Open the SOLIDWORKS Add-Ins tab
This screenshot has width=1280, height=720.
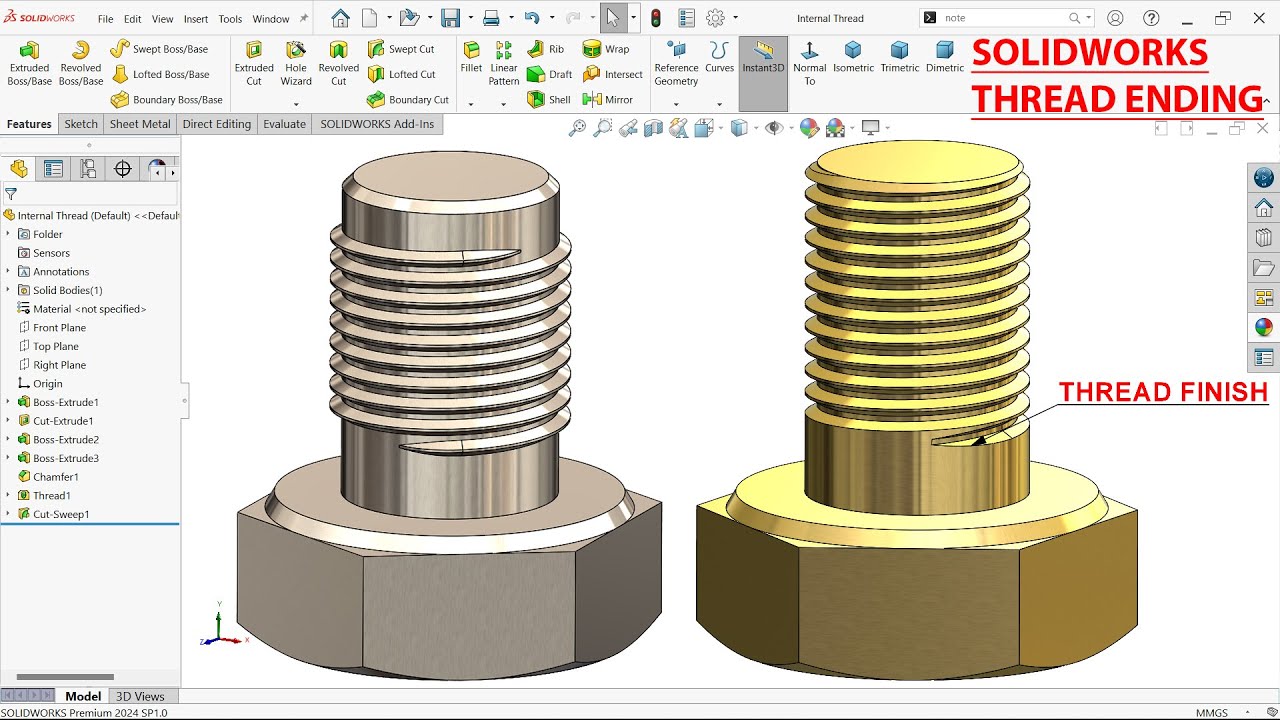tap(377, 124)
